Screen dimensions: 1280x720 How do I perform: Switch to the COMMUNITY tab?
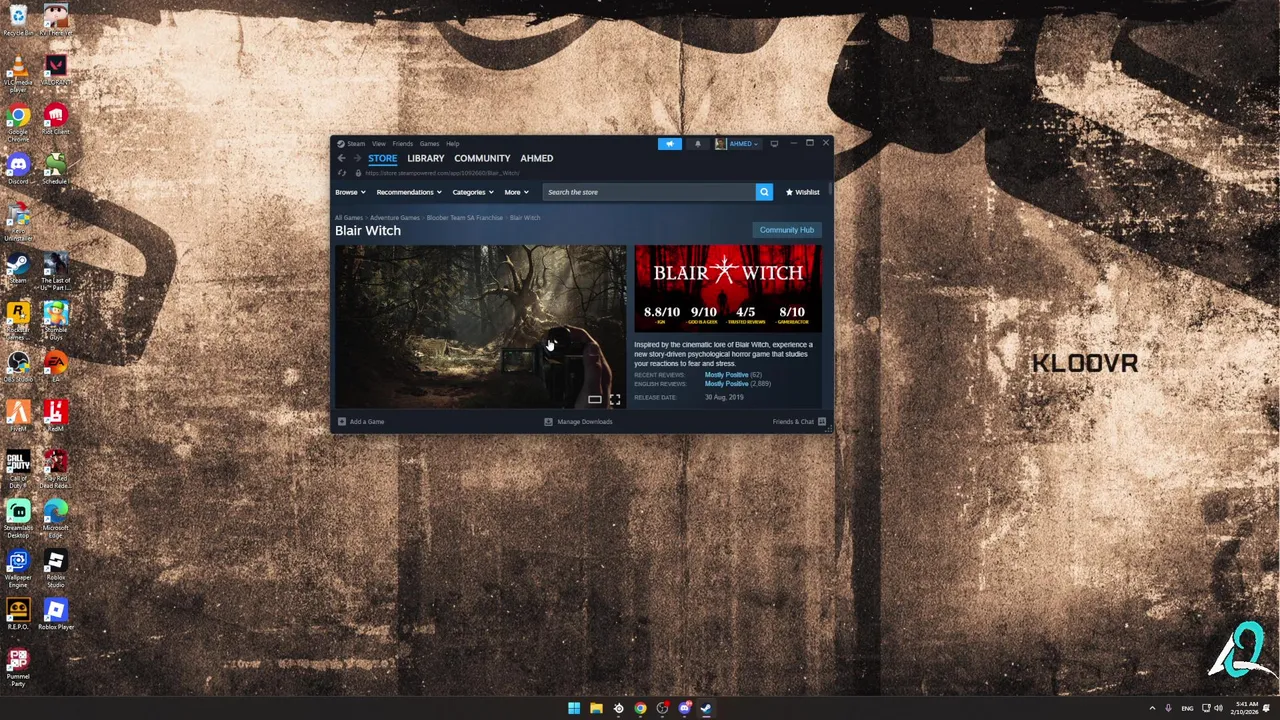[x=482, y=158]
